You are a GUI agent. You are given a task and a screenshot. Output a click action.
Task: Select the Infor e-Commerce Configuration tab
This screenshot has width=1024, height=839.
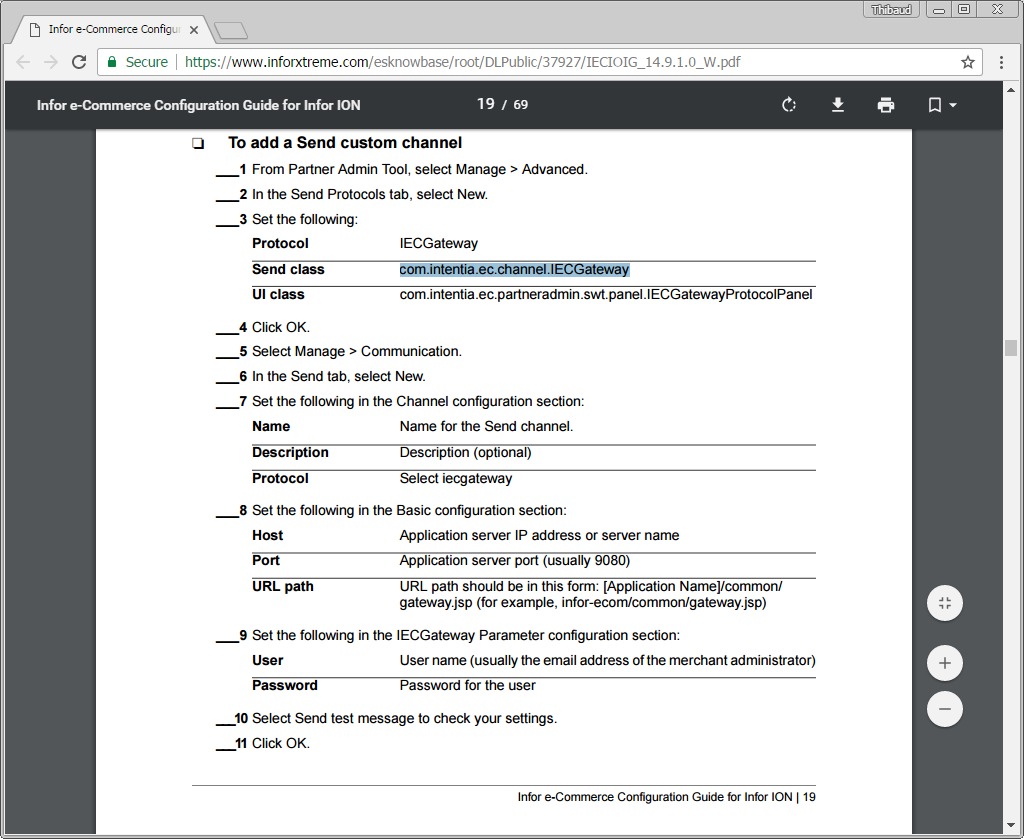coord(105,30)
